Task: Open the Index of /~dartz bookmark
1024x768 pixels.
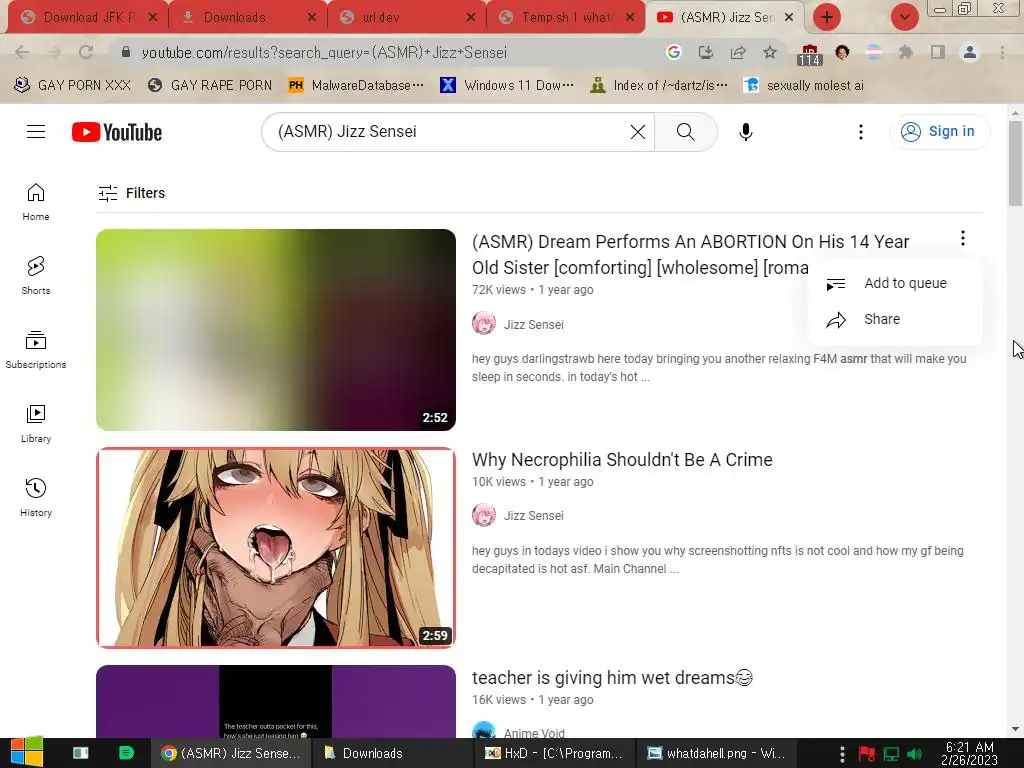Action: coord(658,86)
